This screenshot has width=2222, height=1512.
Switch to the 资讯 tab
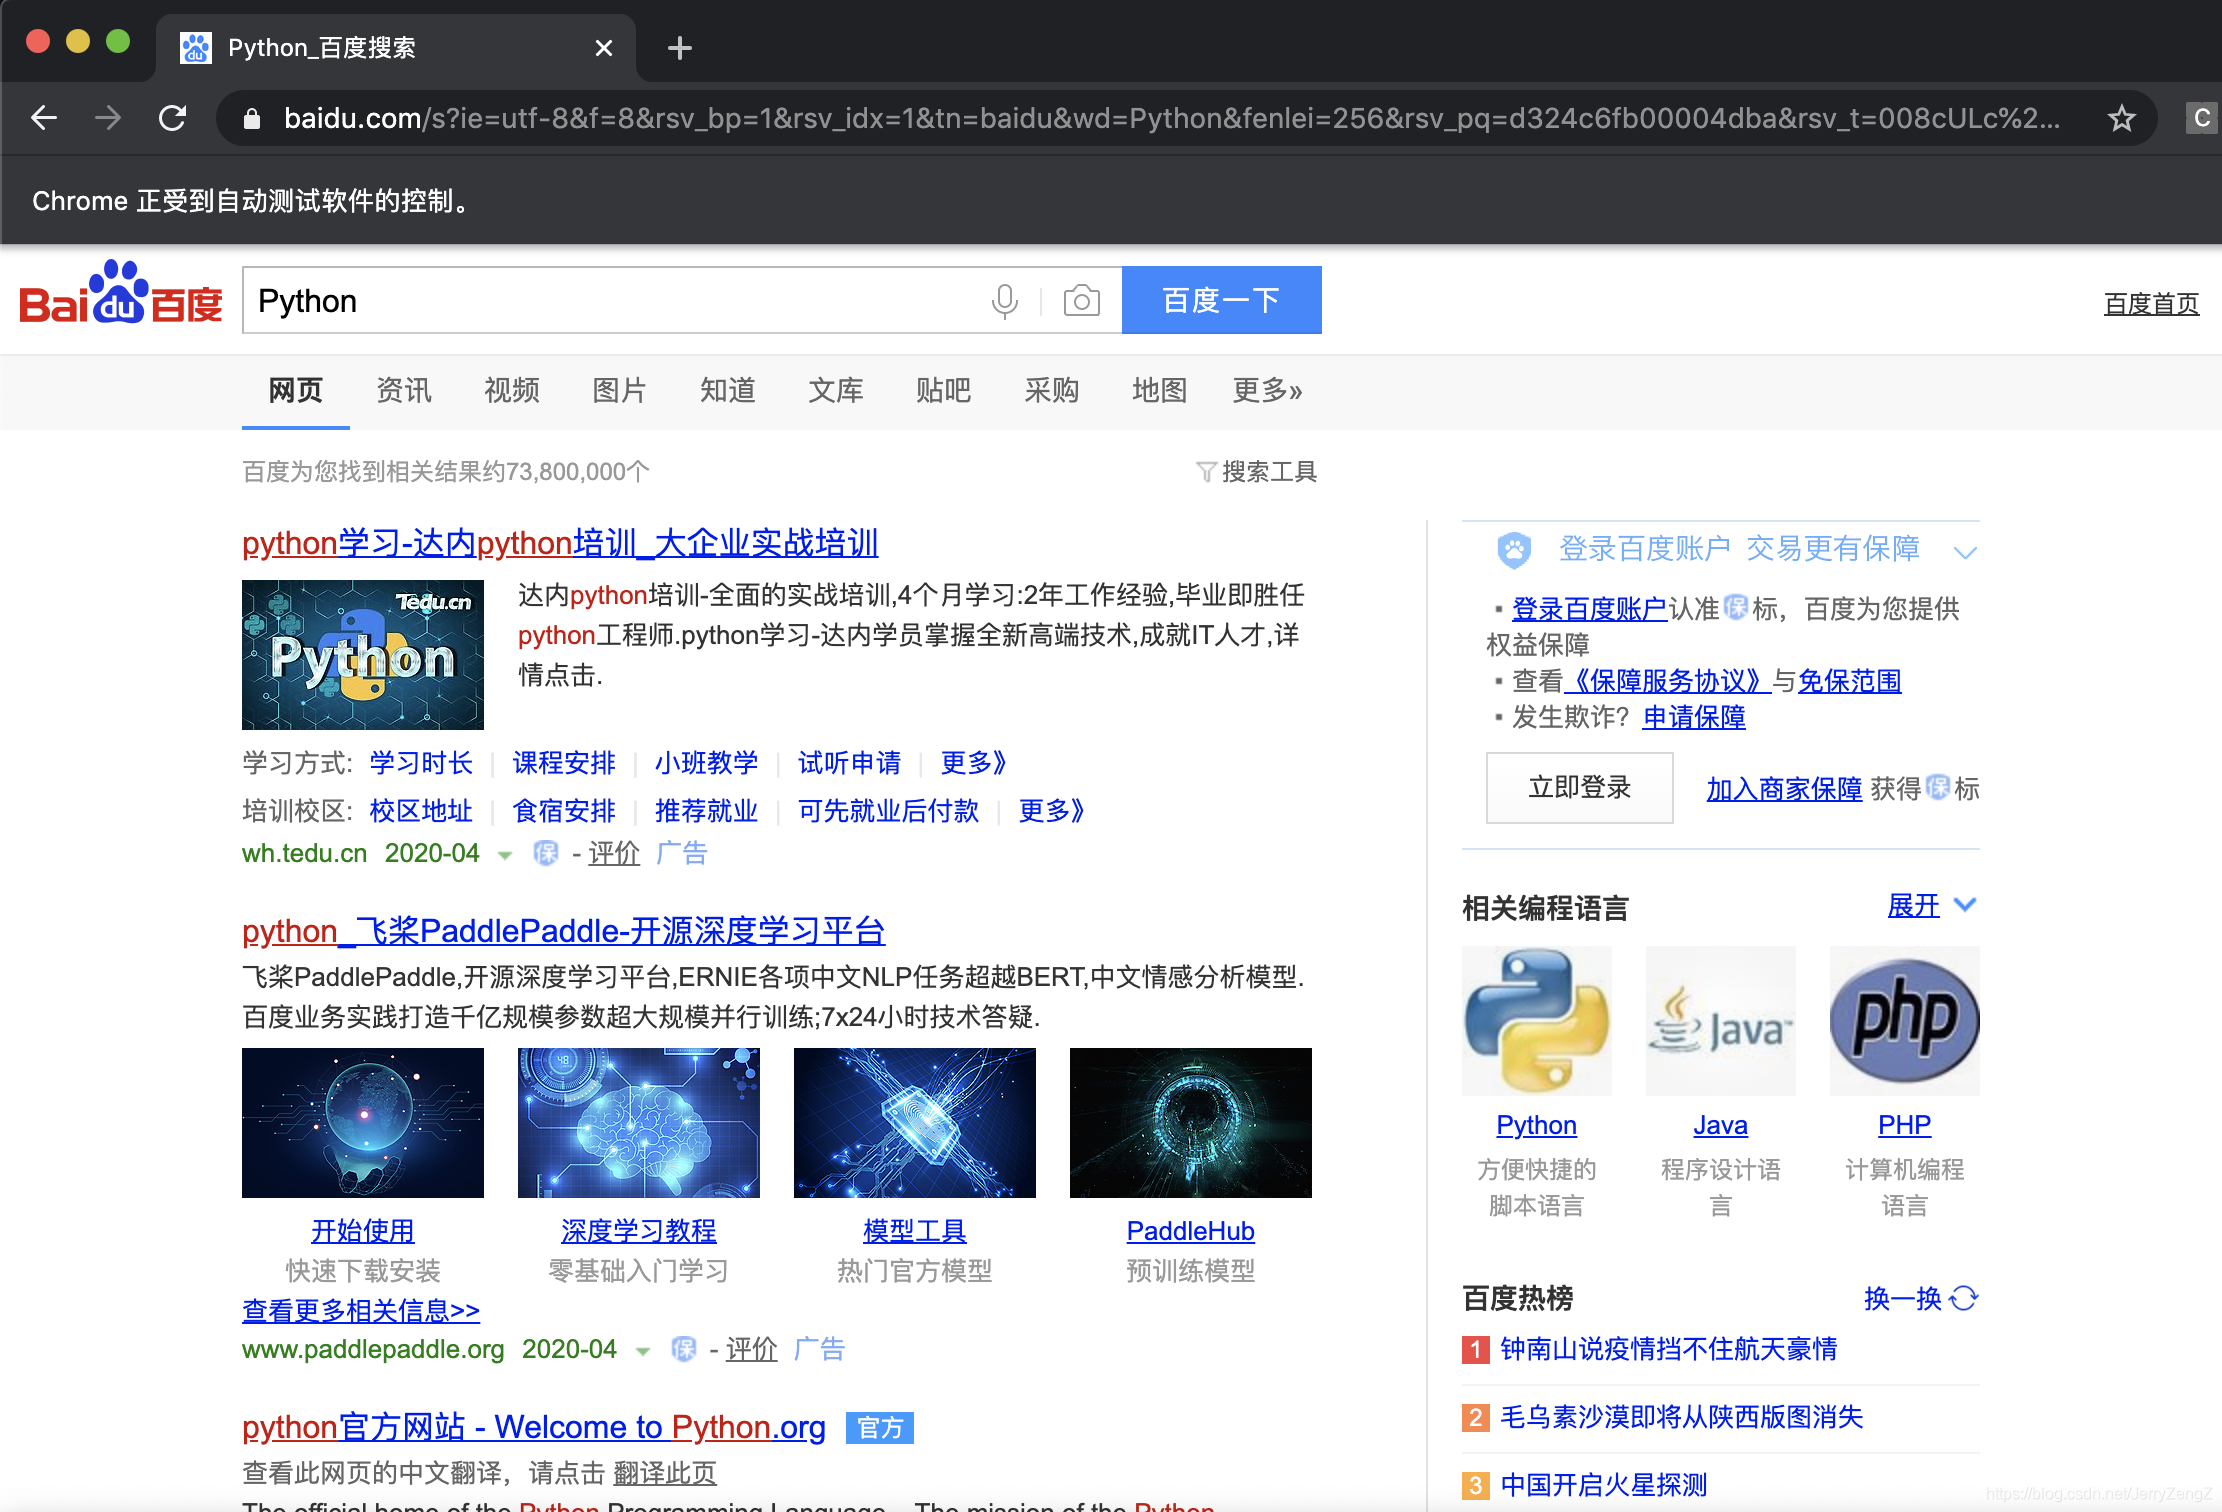[404, 390]
